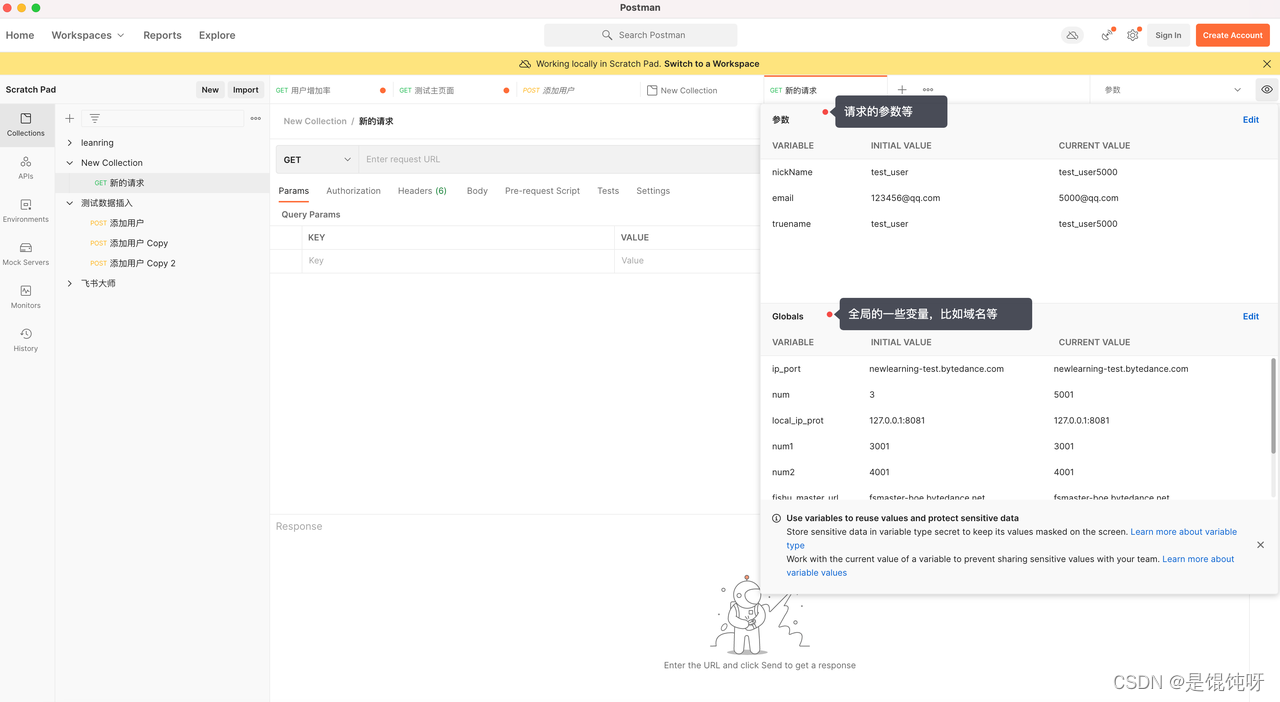
Task: Open the tab bar more options ellipsis
Action: tap(928, 90)
